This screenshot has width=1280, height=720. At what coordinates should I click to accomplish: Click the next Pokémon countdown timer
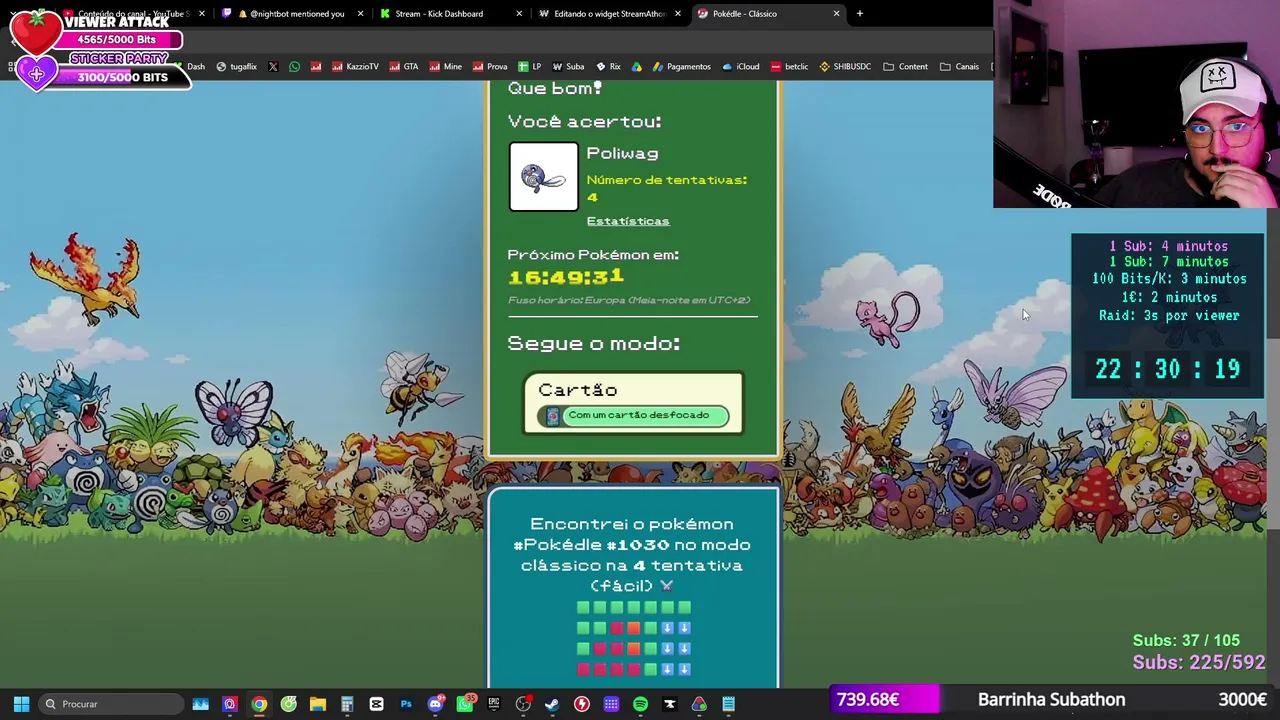566,277
